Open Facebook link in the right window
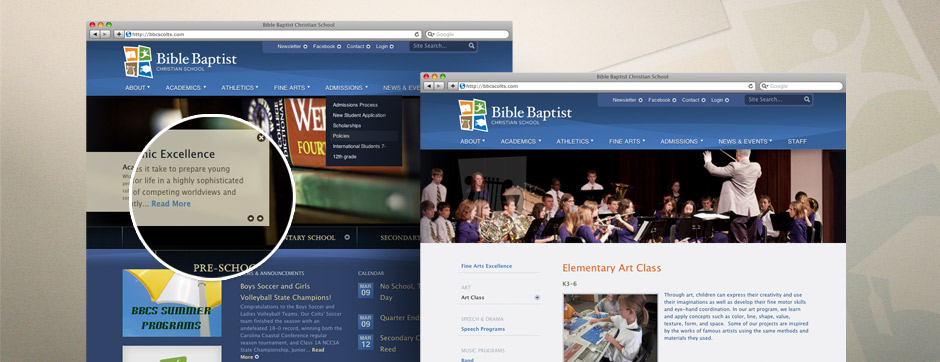This screenshot has width=940, height=362. 662,100
